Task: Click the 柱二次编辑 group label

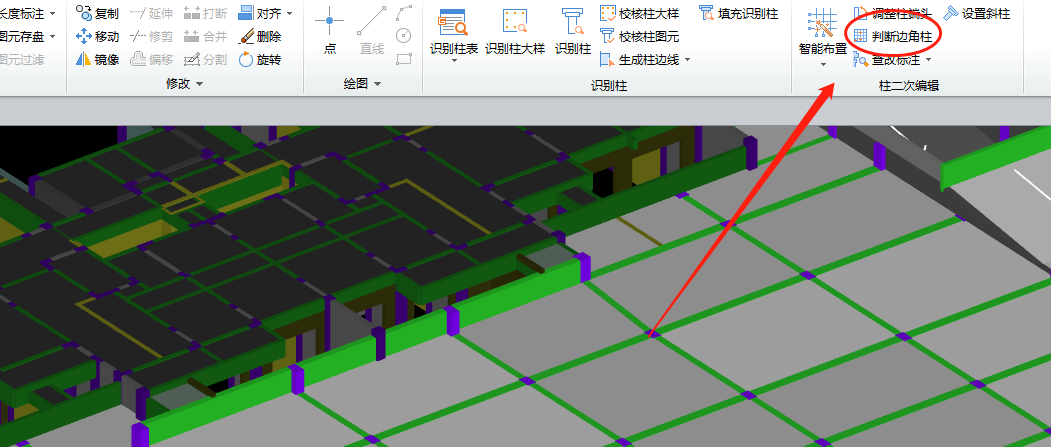Action: click(908, 85)
